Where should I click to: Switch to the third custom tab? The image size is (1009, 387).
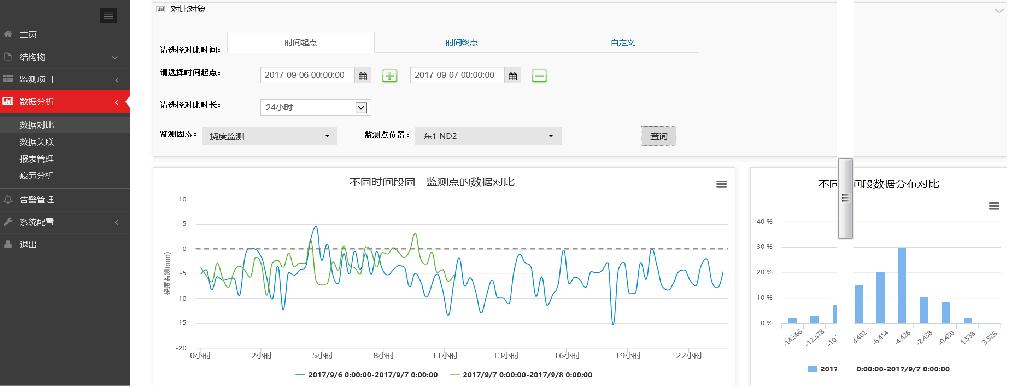[623, 42]
